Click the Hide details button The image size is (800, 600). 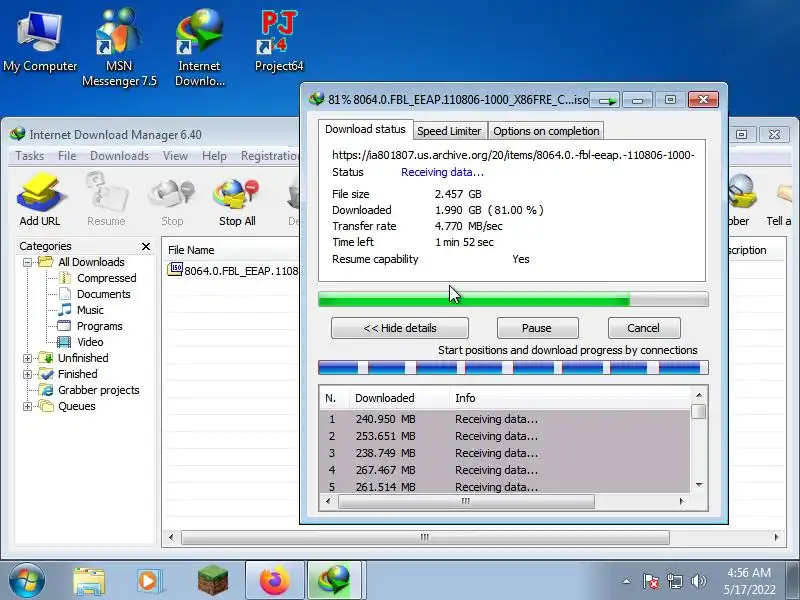(399, 328)
